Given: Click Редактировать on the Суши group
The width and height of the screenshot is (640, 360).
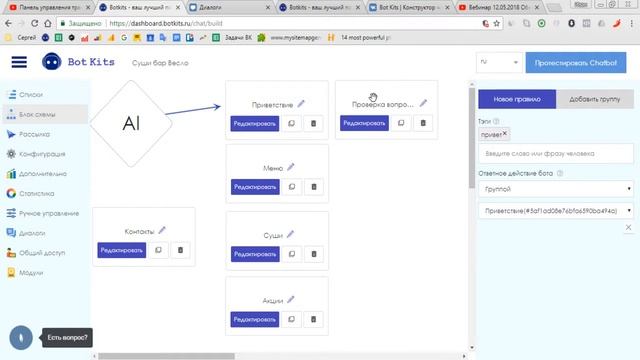Looking at the screenshot, I should tap(255, 254).
